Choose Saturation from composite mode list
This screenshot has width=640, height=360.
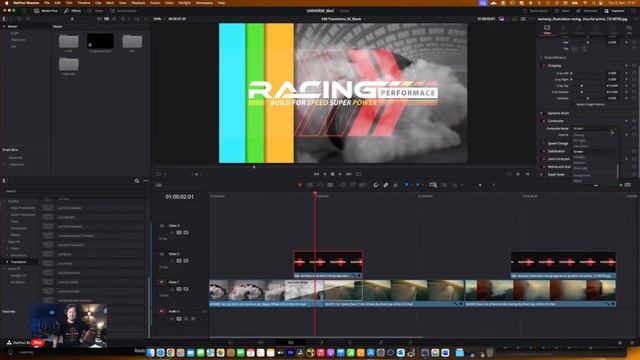click(x=581, y=146)
